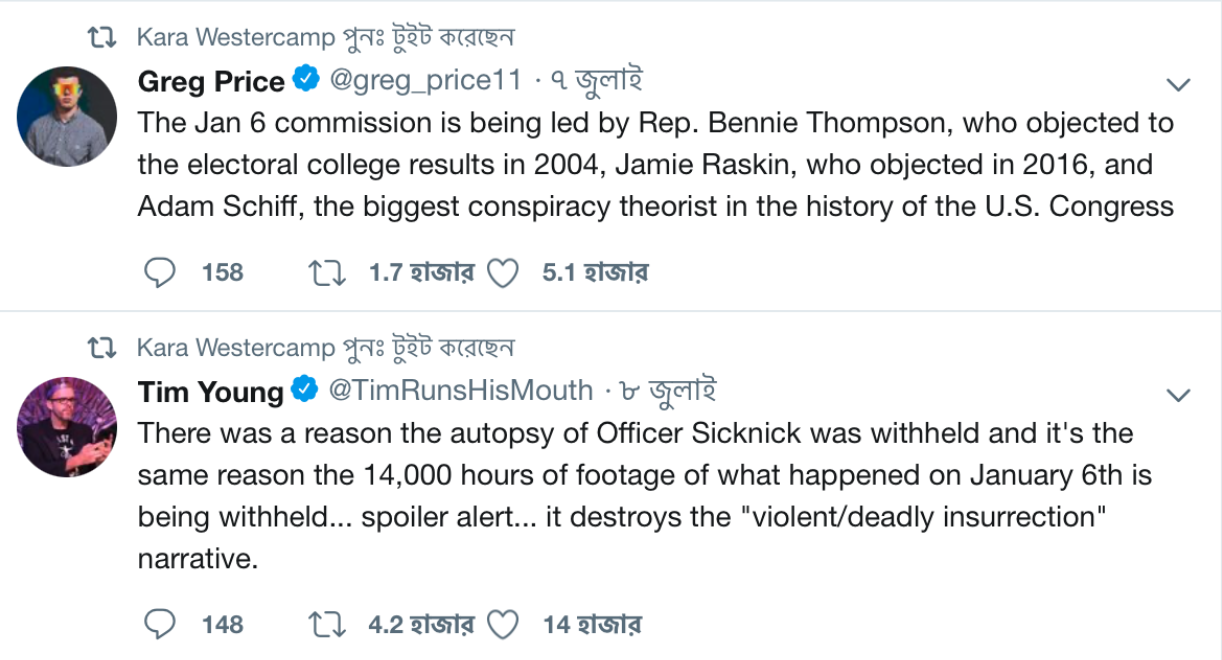Open the ৮ জুলাই tweet timestamp
The width and height of the screenshot is (1222, 660).
[x=667, y=391]
